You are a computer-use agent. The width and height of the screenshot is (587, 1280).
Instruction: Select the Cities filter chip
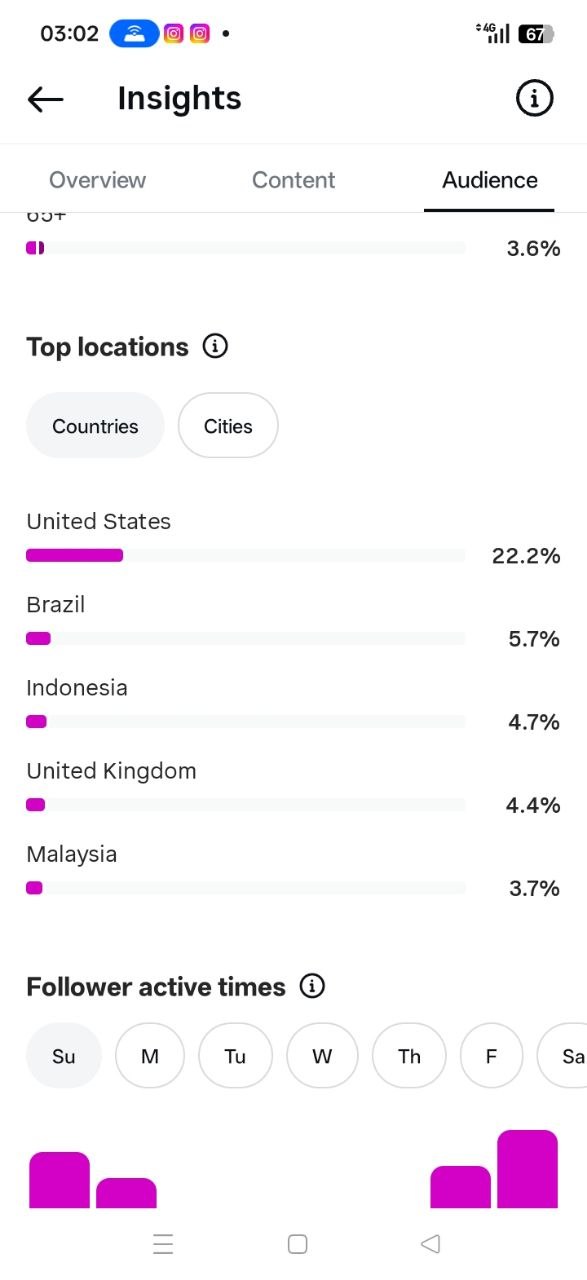pyautogui.click(x=228, y=425)
